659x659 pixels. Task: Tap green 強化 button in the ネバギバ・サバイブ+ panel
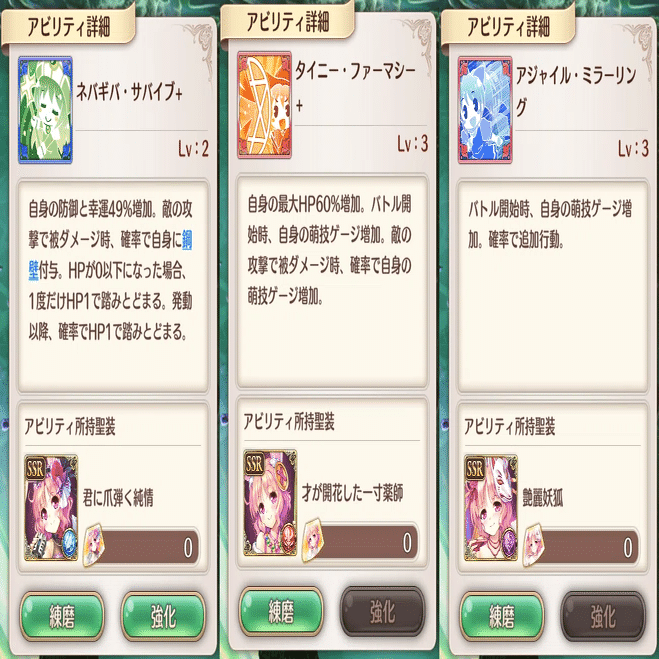163,616
